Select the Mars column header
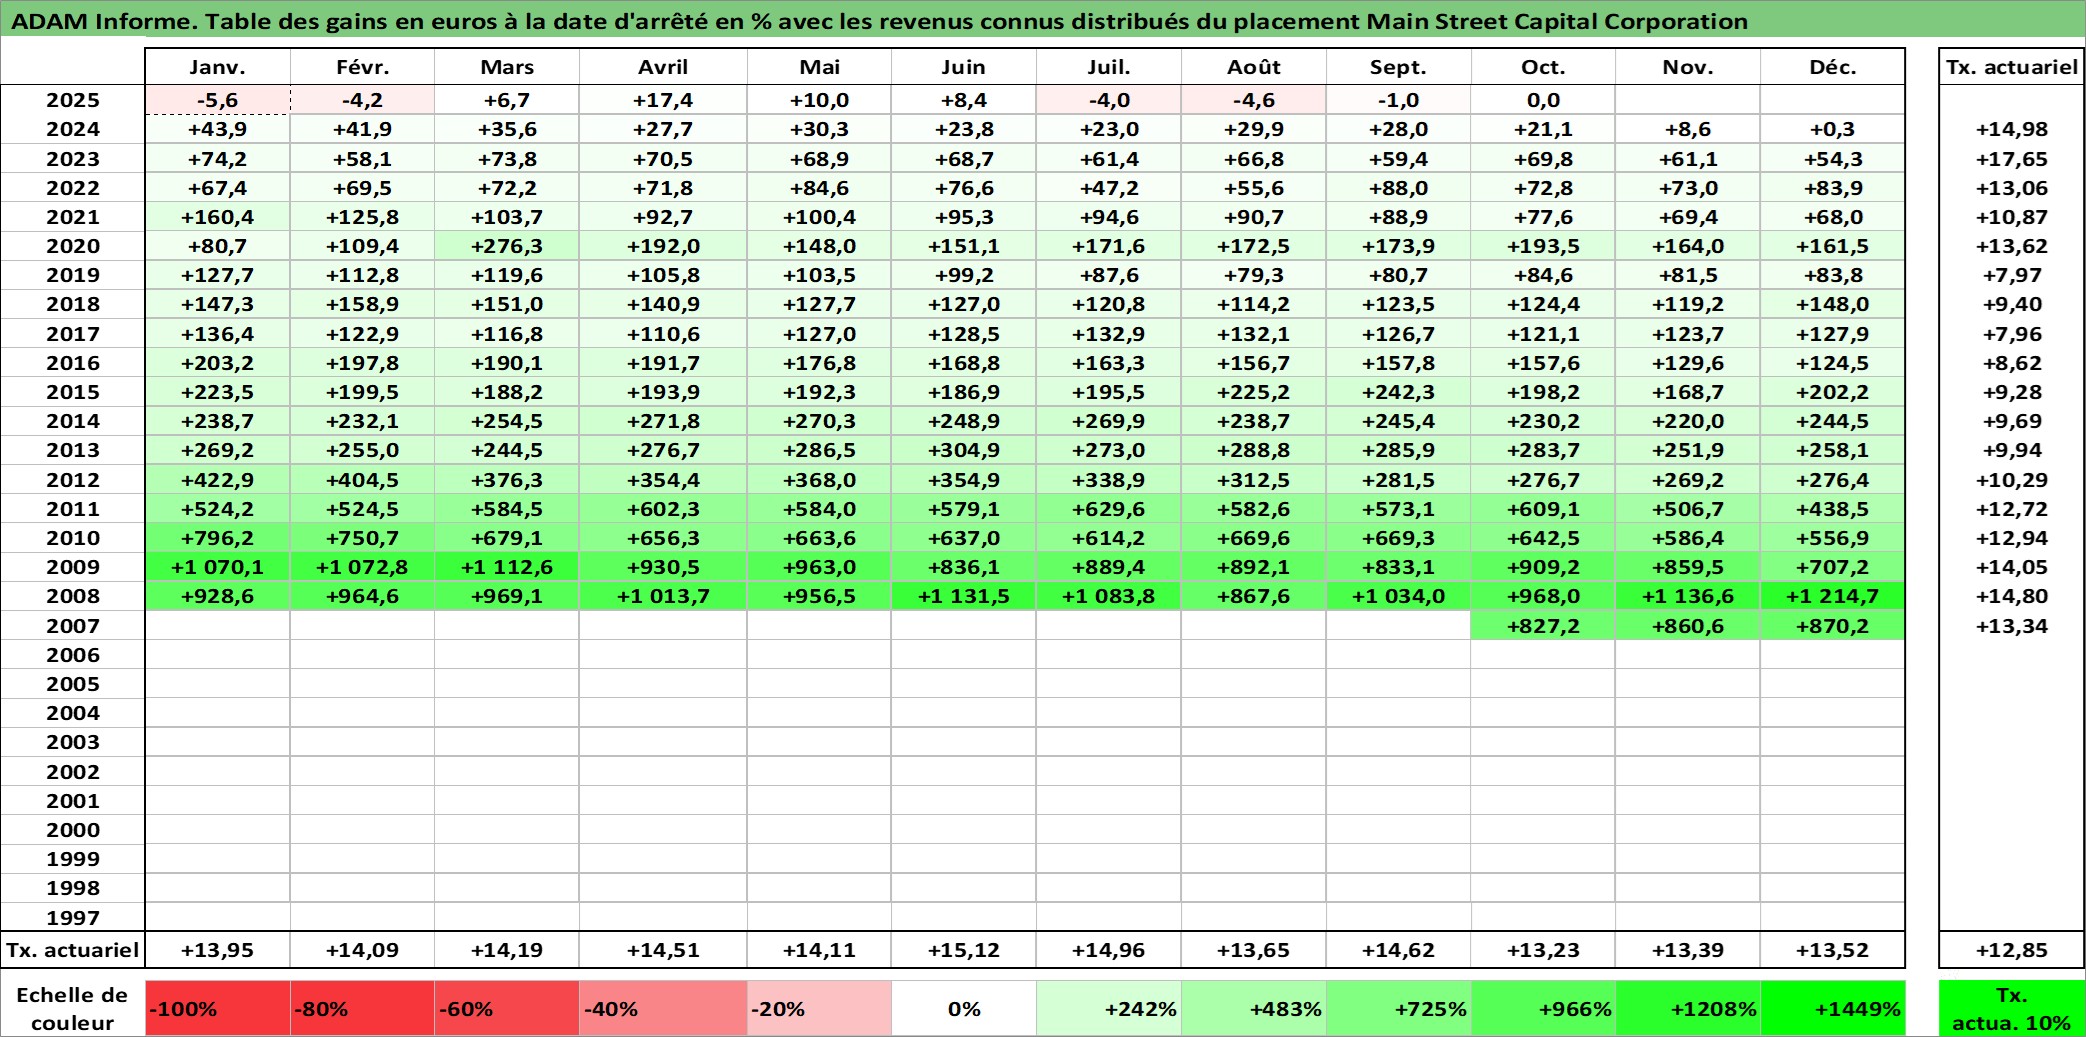 507,67
